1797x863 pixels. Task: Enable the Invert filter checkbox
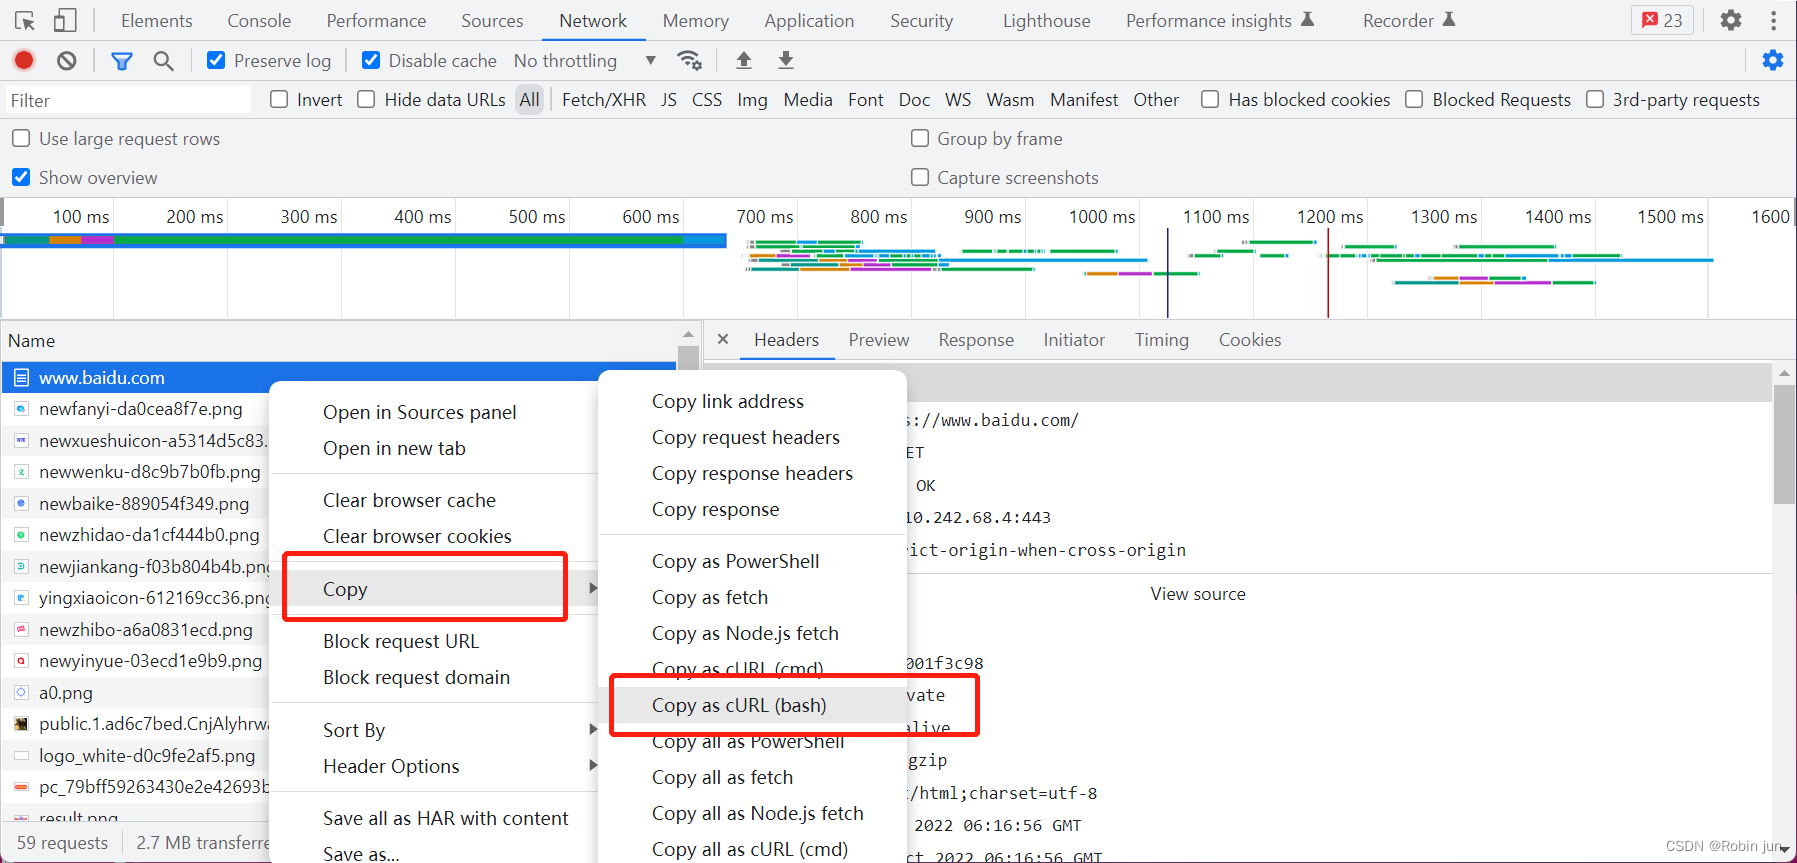(280, 99)
